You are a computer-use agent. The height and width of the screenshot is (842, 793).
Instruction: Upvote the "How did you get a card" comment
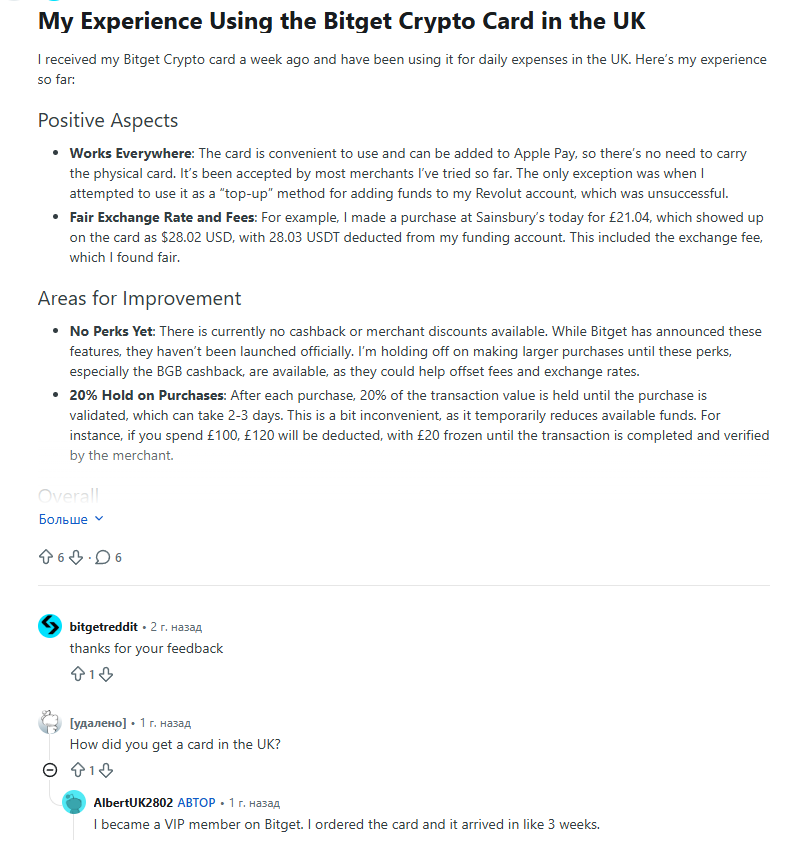pos(78,770)
